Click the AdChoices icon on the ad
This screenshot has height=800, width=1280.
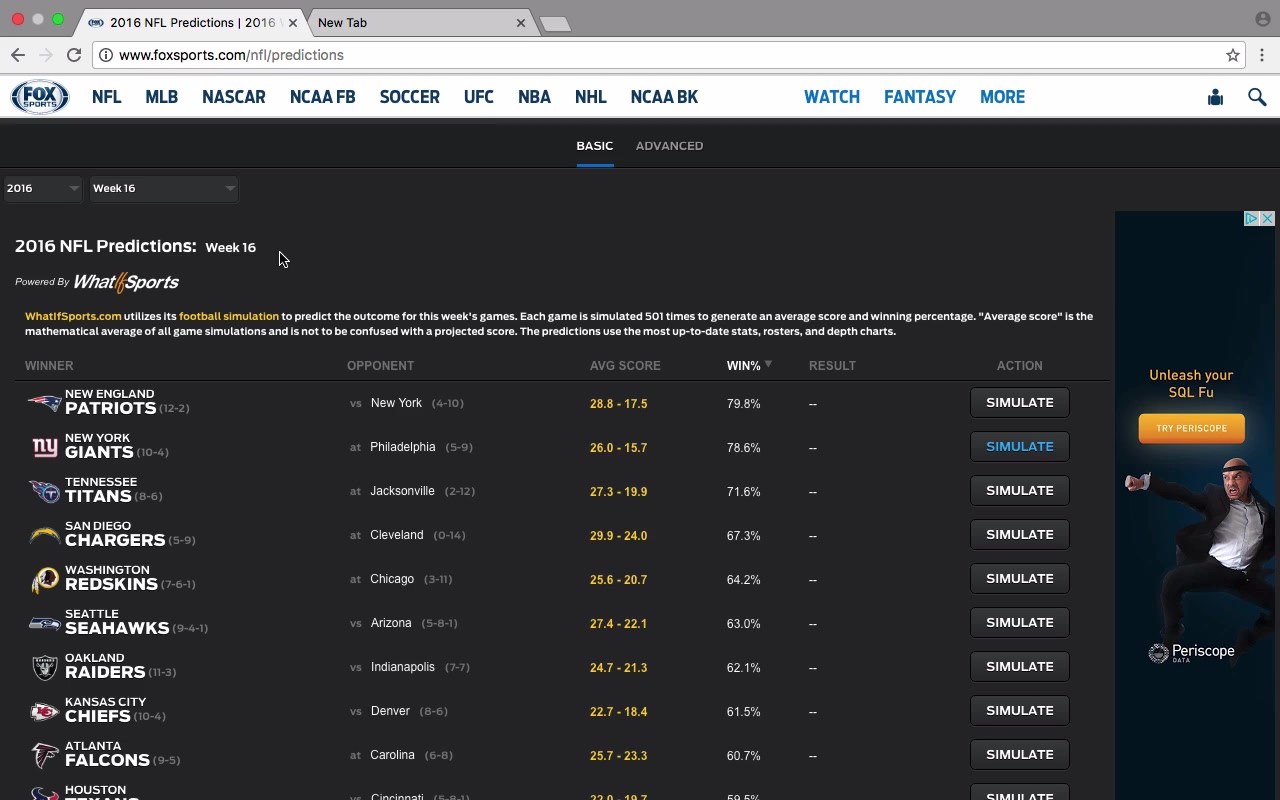[1251, 218]
